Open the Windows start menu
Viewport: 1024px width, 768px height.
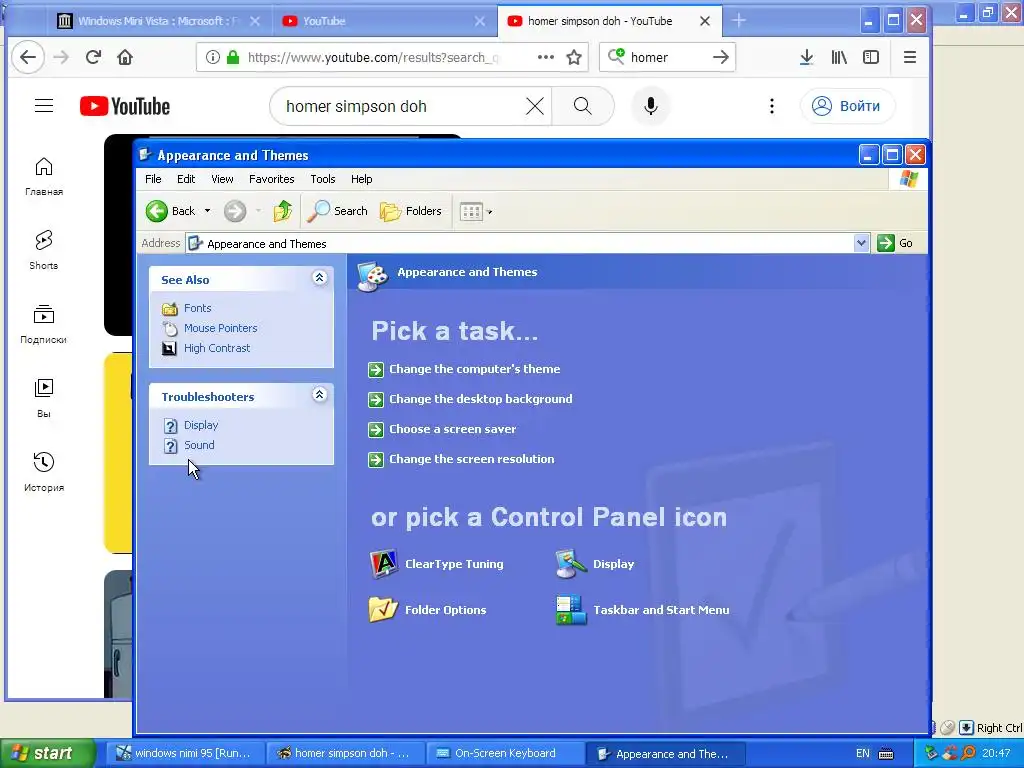(x=47, y=754)
